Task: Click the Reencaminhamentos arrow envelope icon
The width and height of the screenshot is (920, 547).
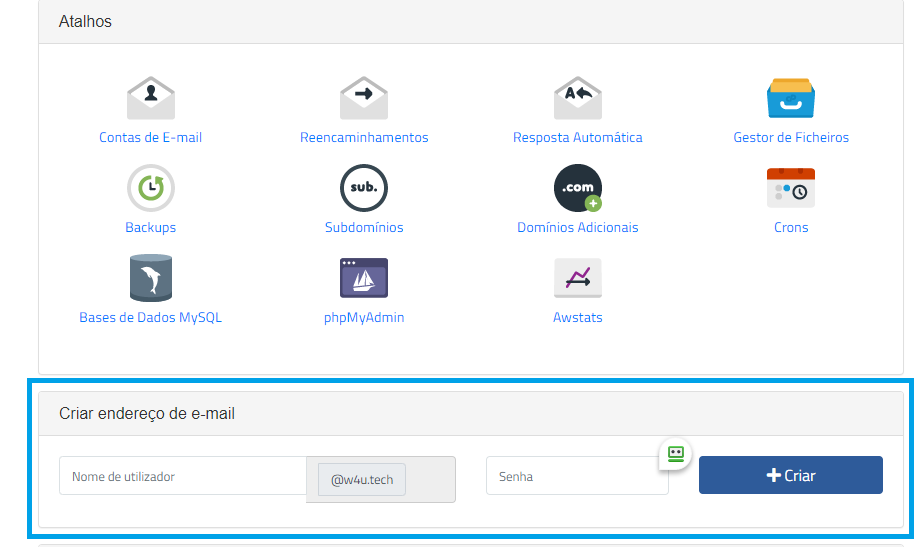Action: click(364, 98)
